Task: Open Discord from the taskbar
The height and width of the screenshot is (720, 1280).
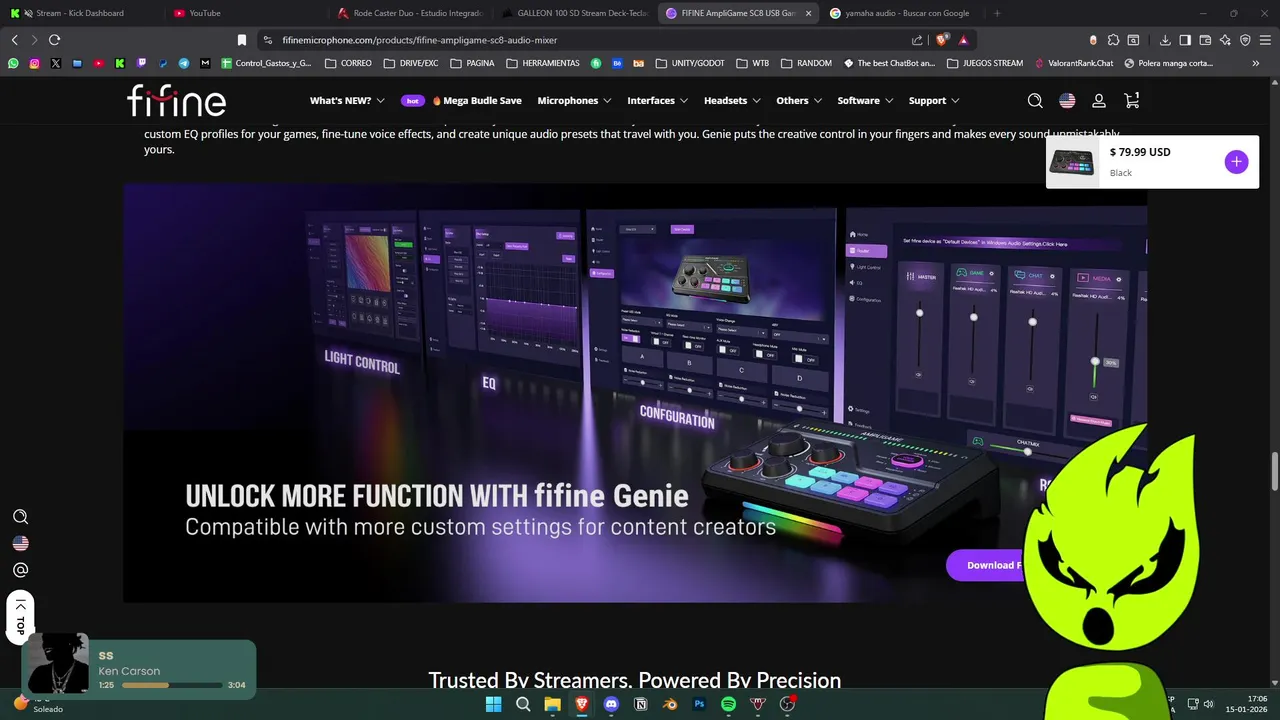Action: [x=611, y=704]
